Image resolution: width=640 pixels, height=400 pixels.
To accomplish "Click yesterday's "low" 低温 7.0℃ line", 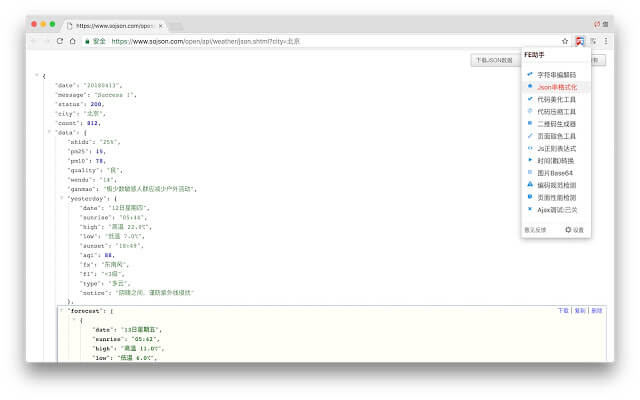I will pyautogui.click(x=112, y=236).
